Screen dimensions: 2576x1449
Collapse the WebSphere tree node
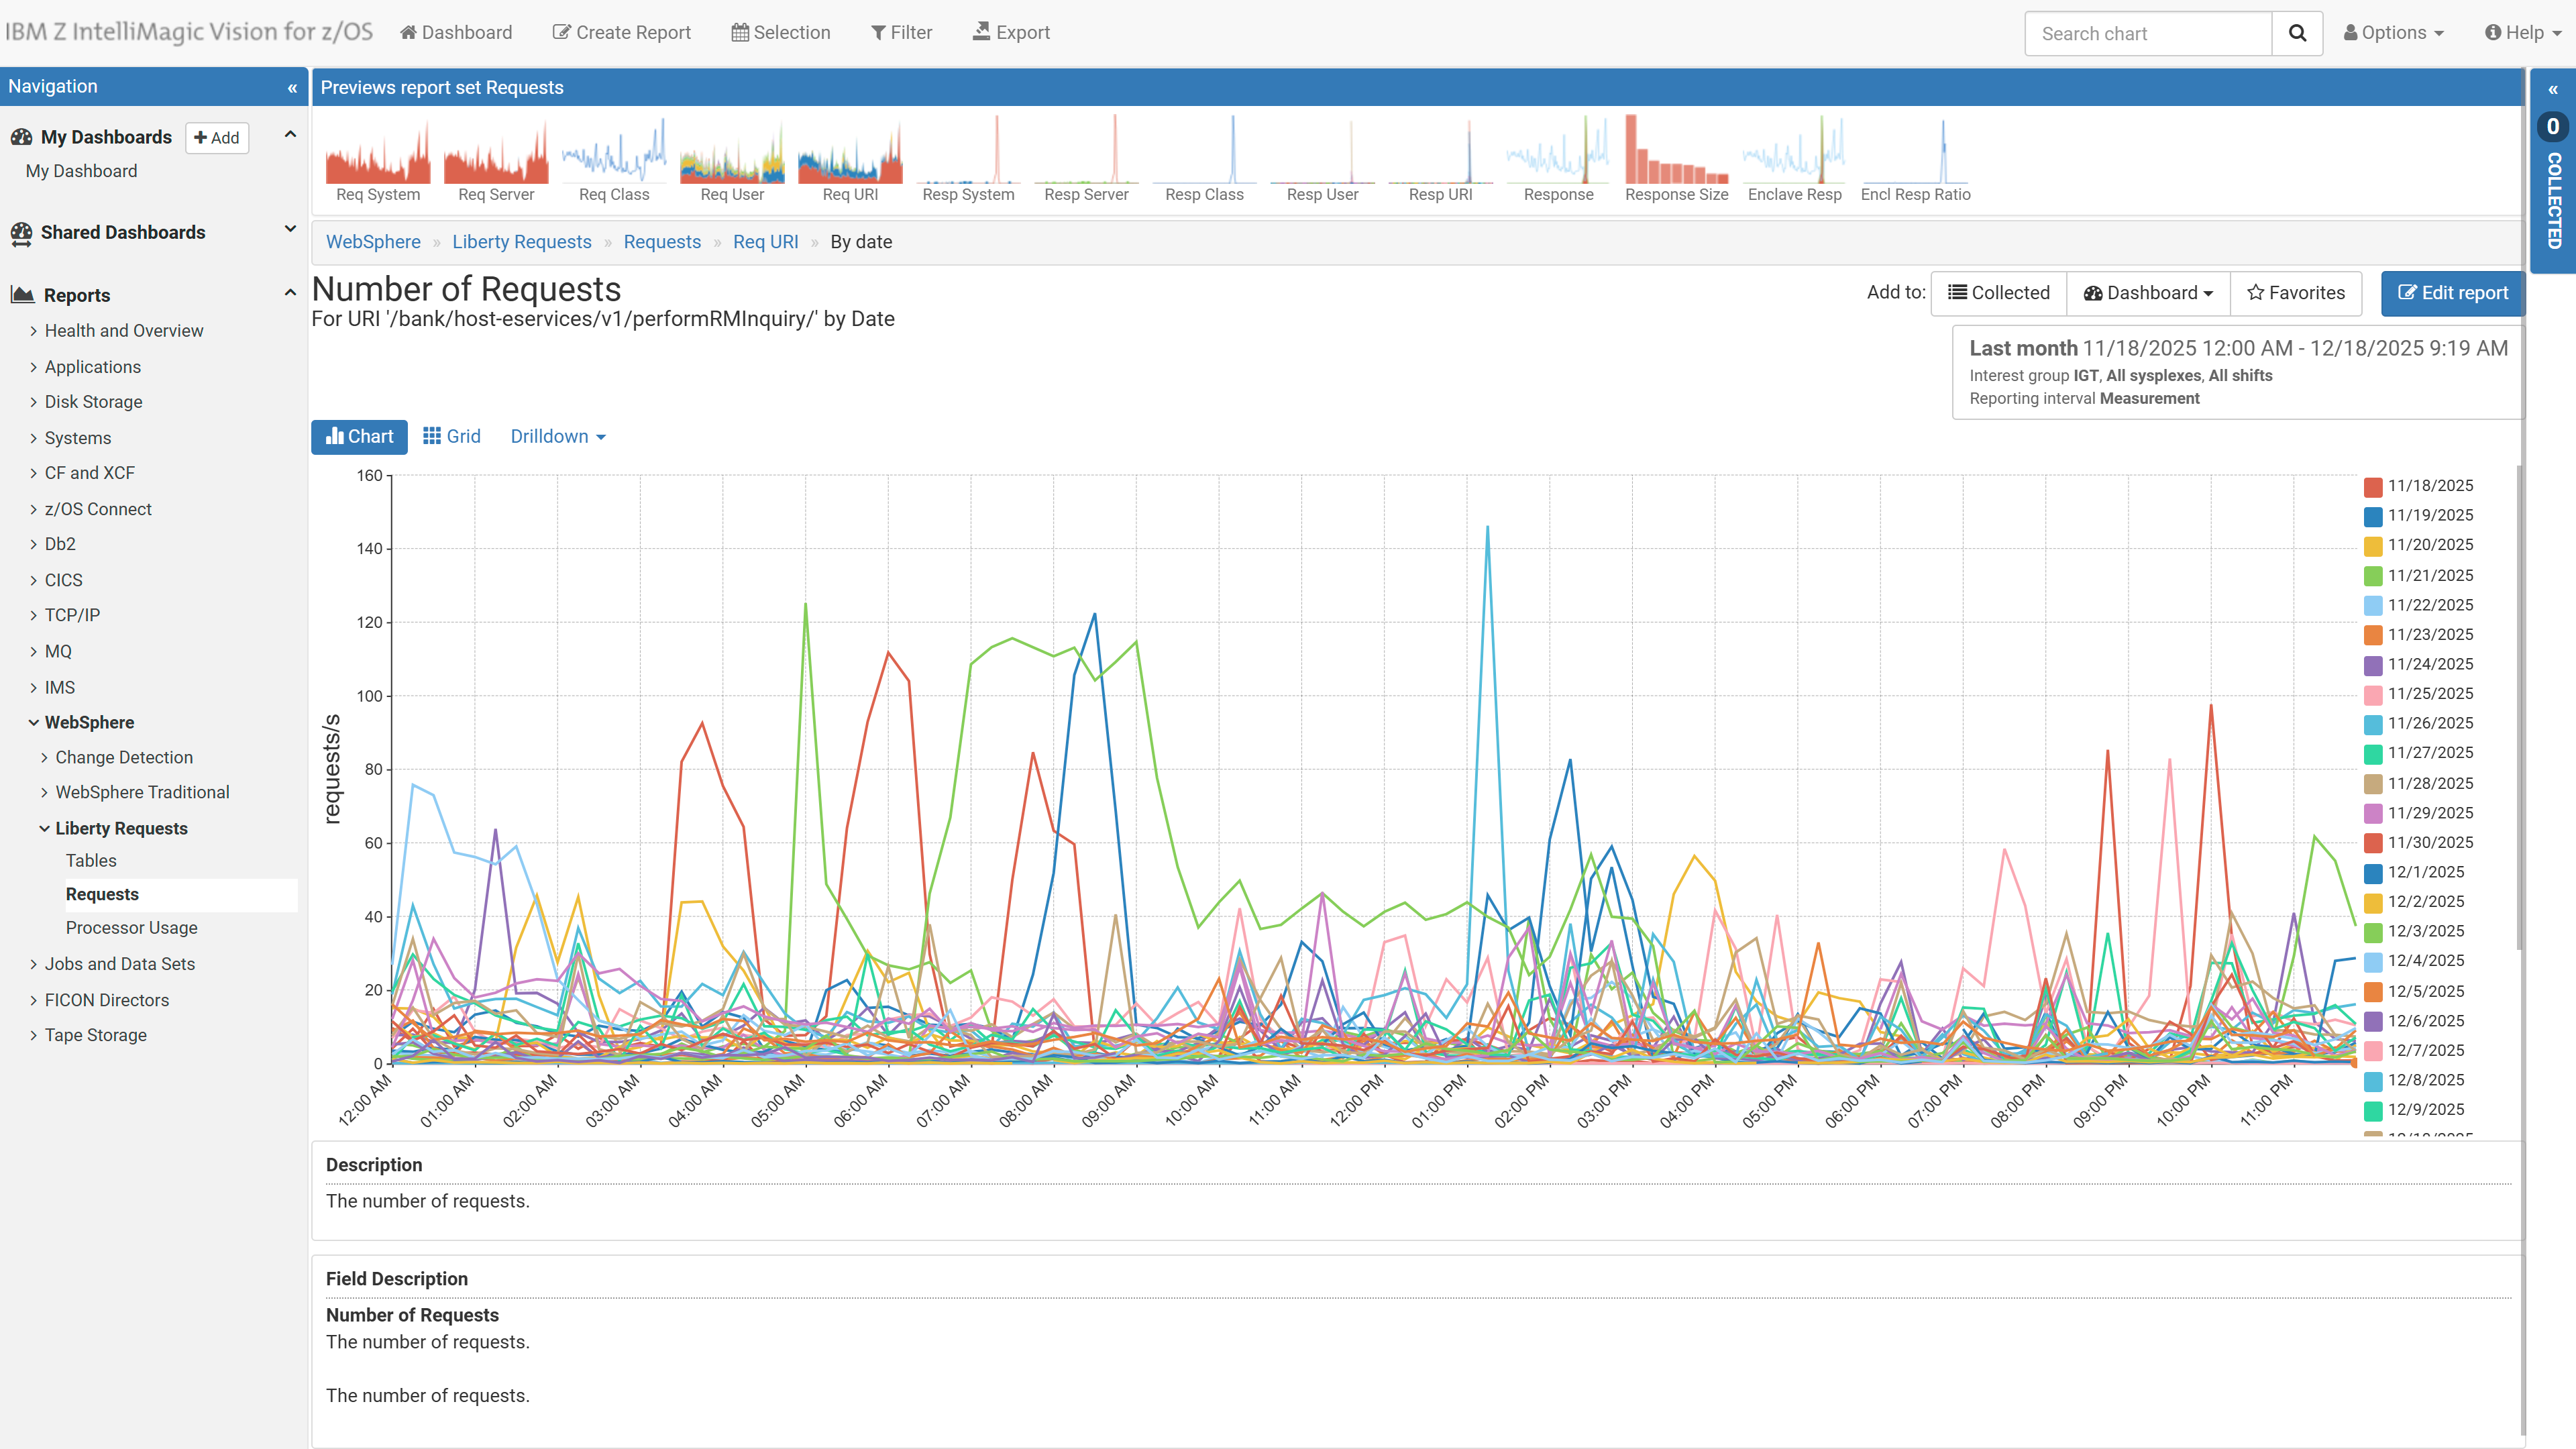(x=34, y=722)
